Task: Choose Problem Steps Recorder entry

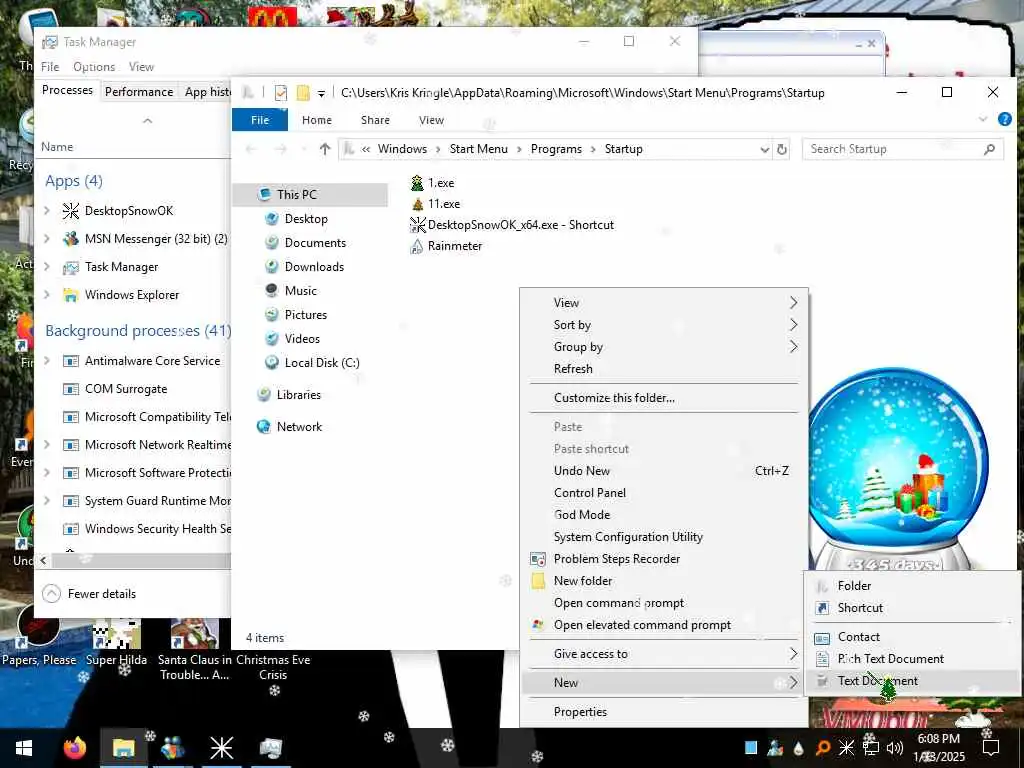Action: (665, 559)
